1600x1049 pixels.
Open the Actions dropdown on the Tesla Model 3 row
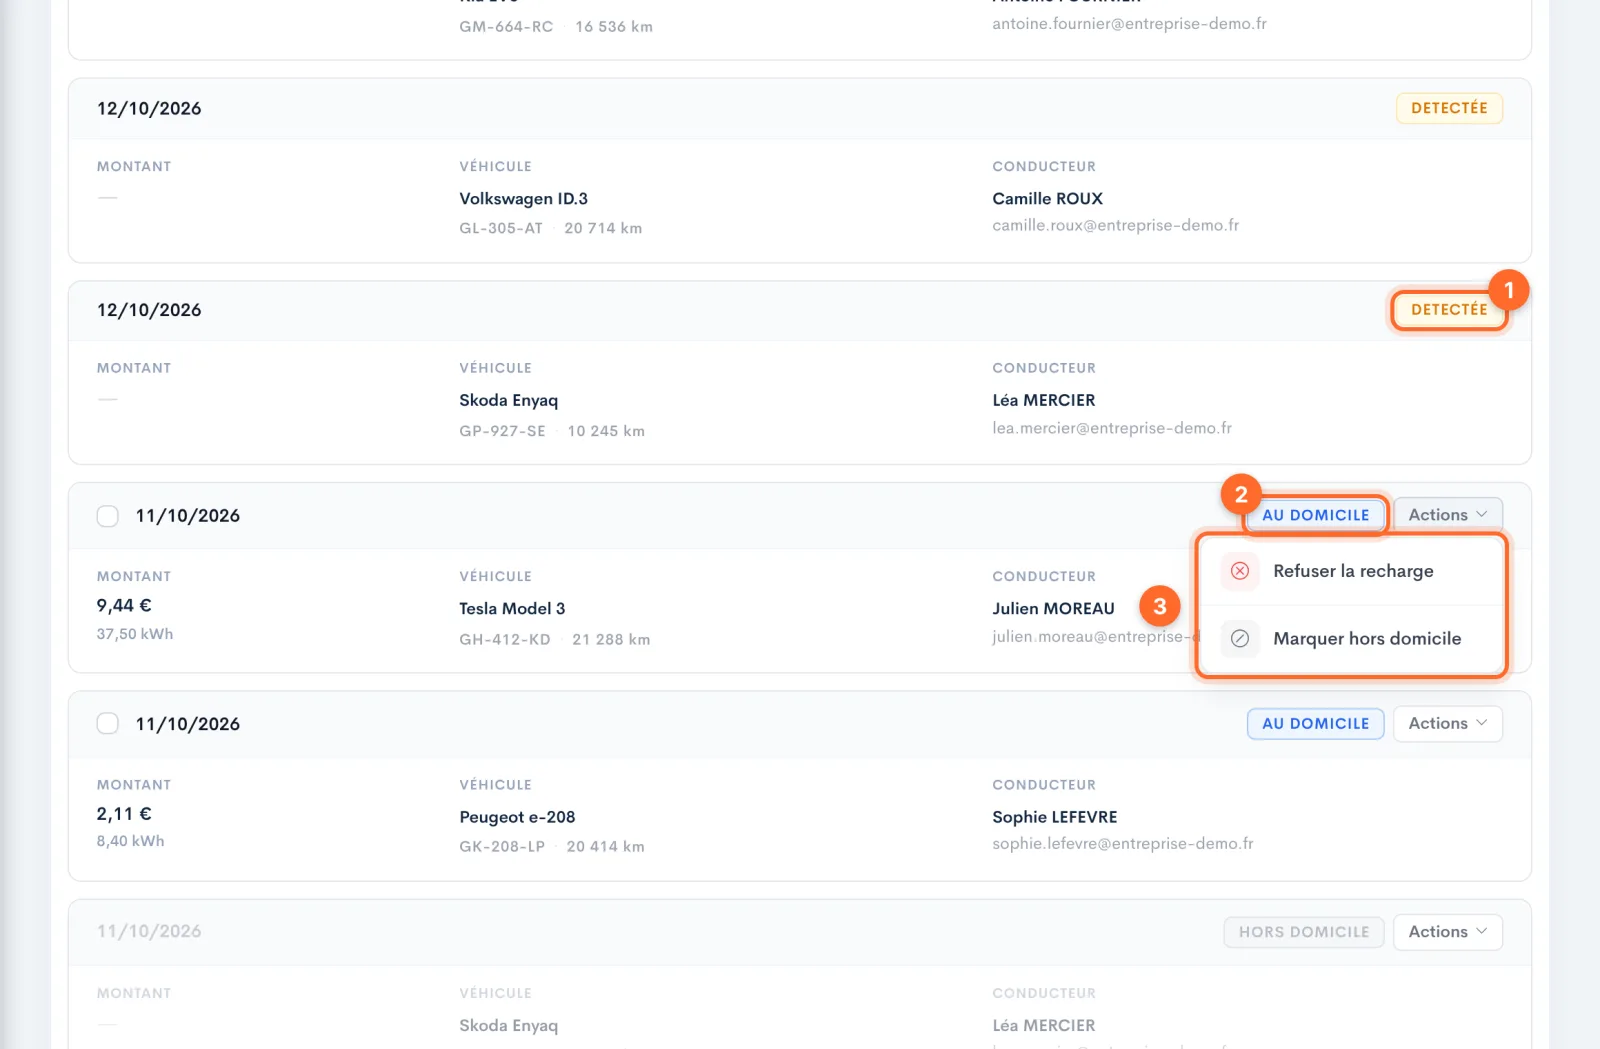1448,515
